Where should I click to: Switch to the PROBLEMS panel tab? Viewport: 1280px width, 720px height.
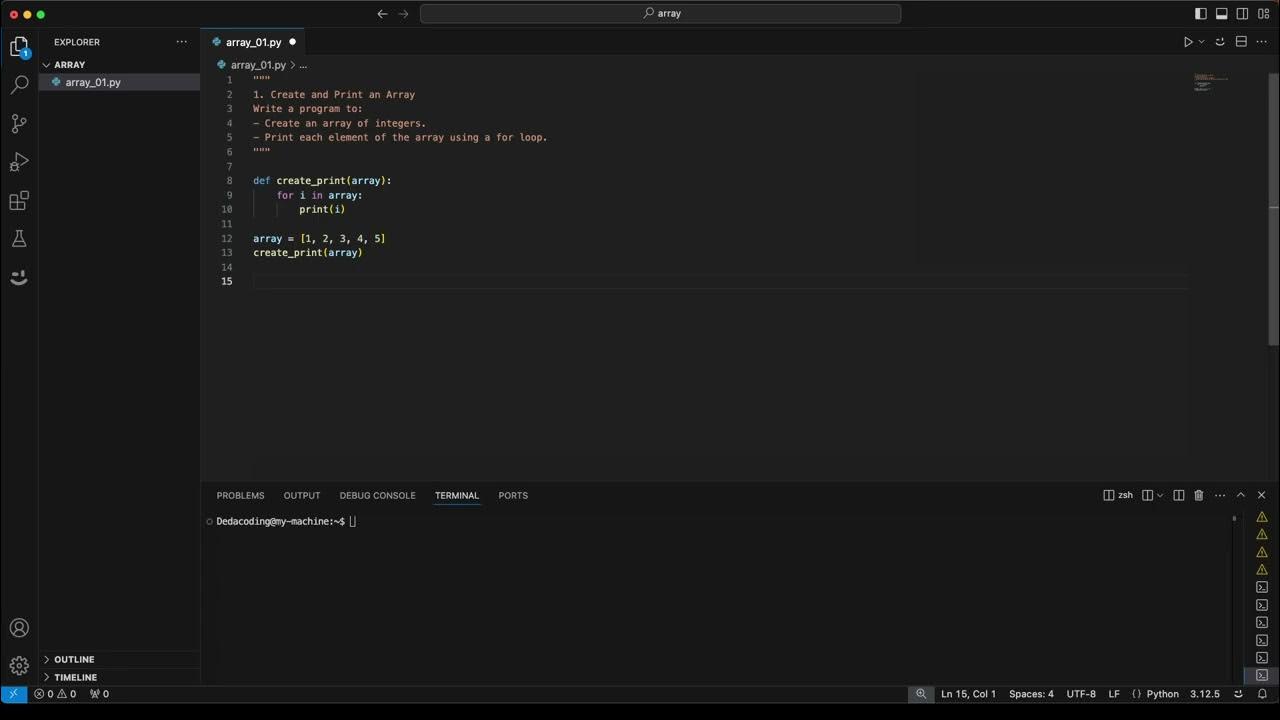(240, 496)
